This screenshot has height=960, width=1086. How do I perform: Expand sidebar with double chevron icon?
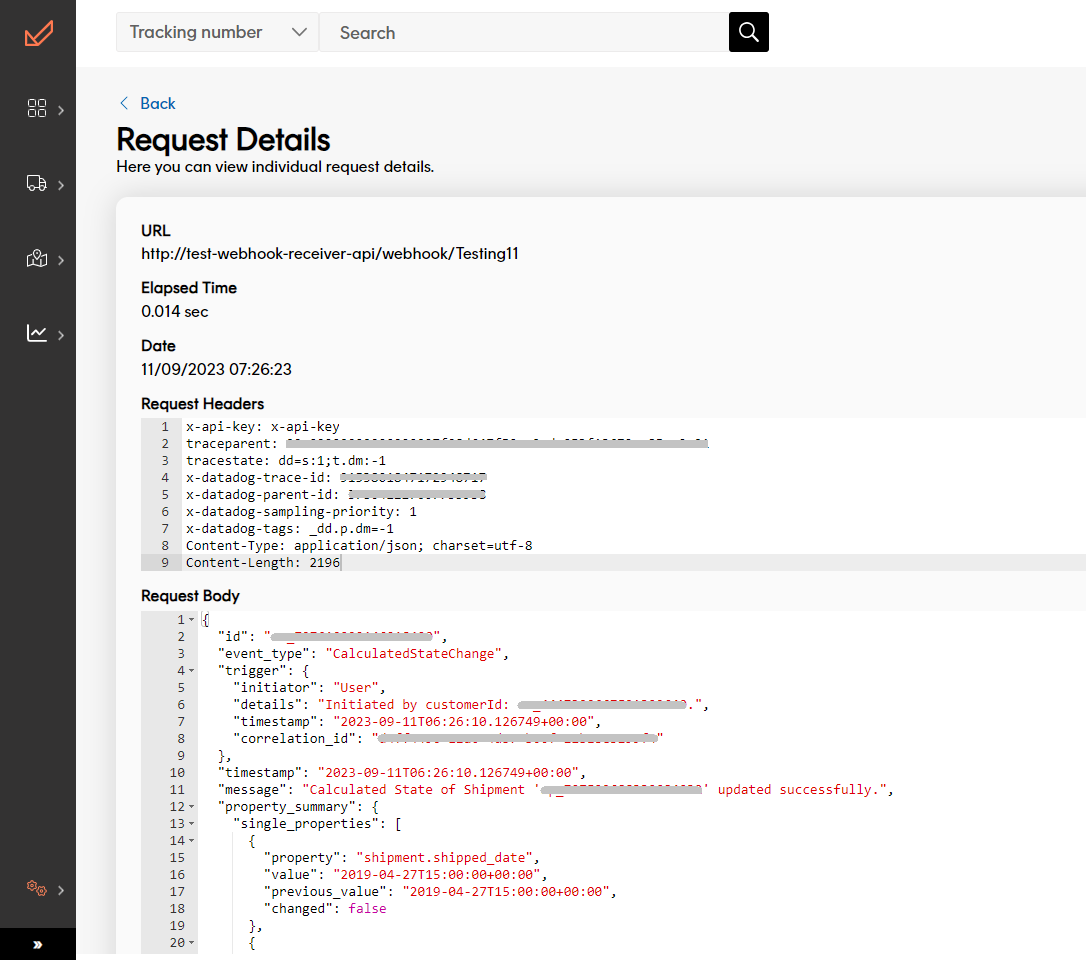(38, 944)
